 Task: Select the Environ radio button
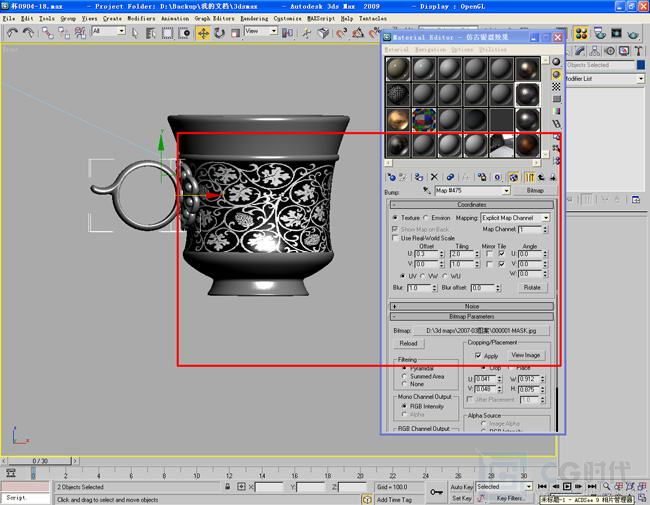click(426, 218)
